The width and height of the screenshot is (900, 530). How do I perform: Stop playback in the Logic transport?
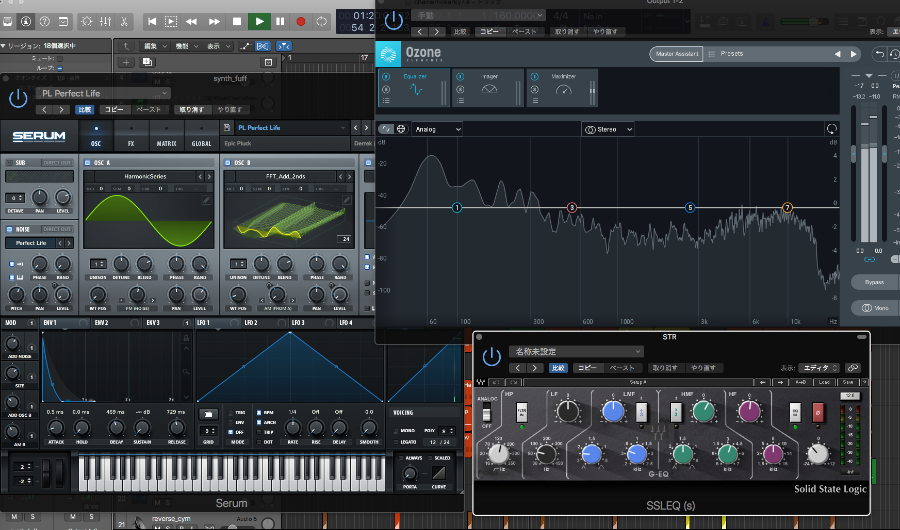[236, 21]
